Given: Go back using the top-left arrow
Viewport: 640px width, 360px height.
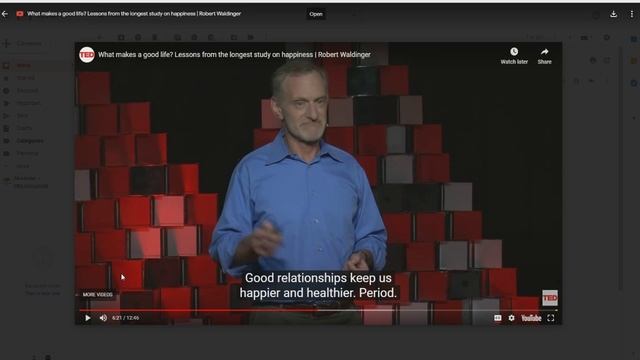Looking at the screenshot, I should [5, 14].
